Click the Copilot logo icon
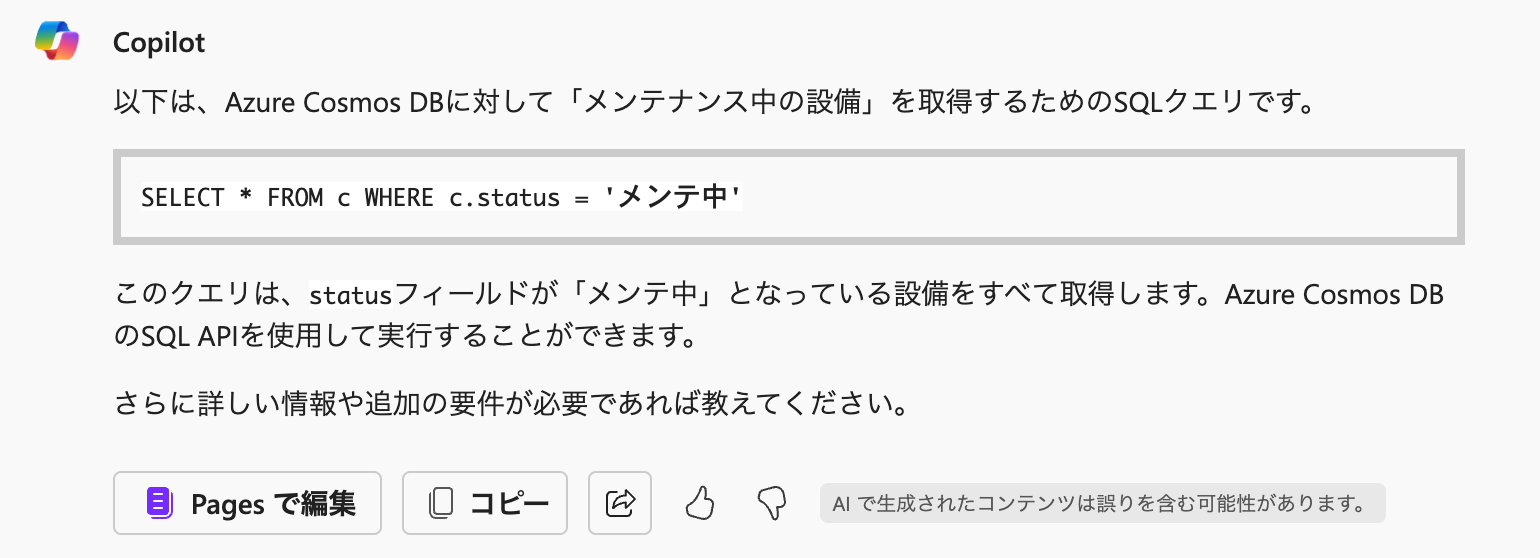The width and height of the screenshot is (1540, 558). tap(57, 41)
